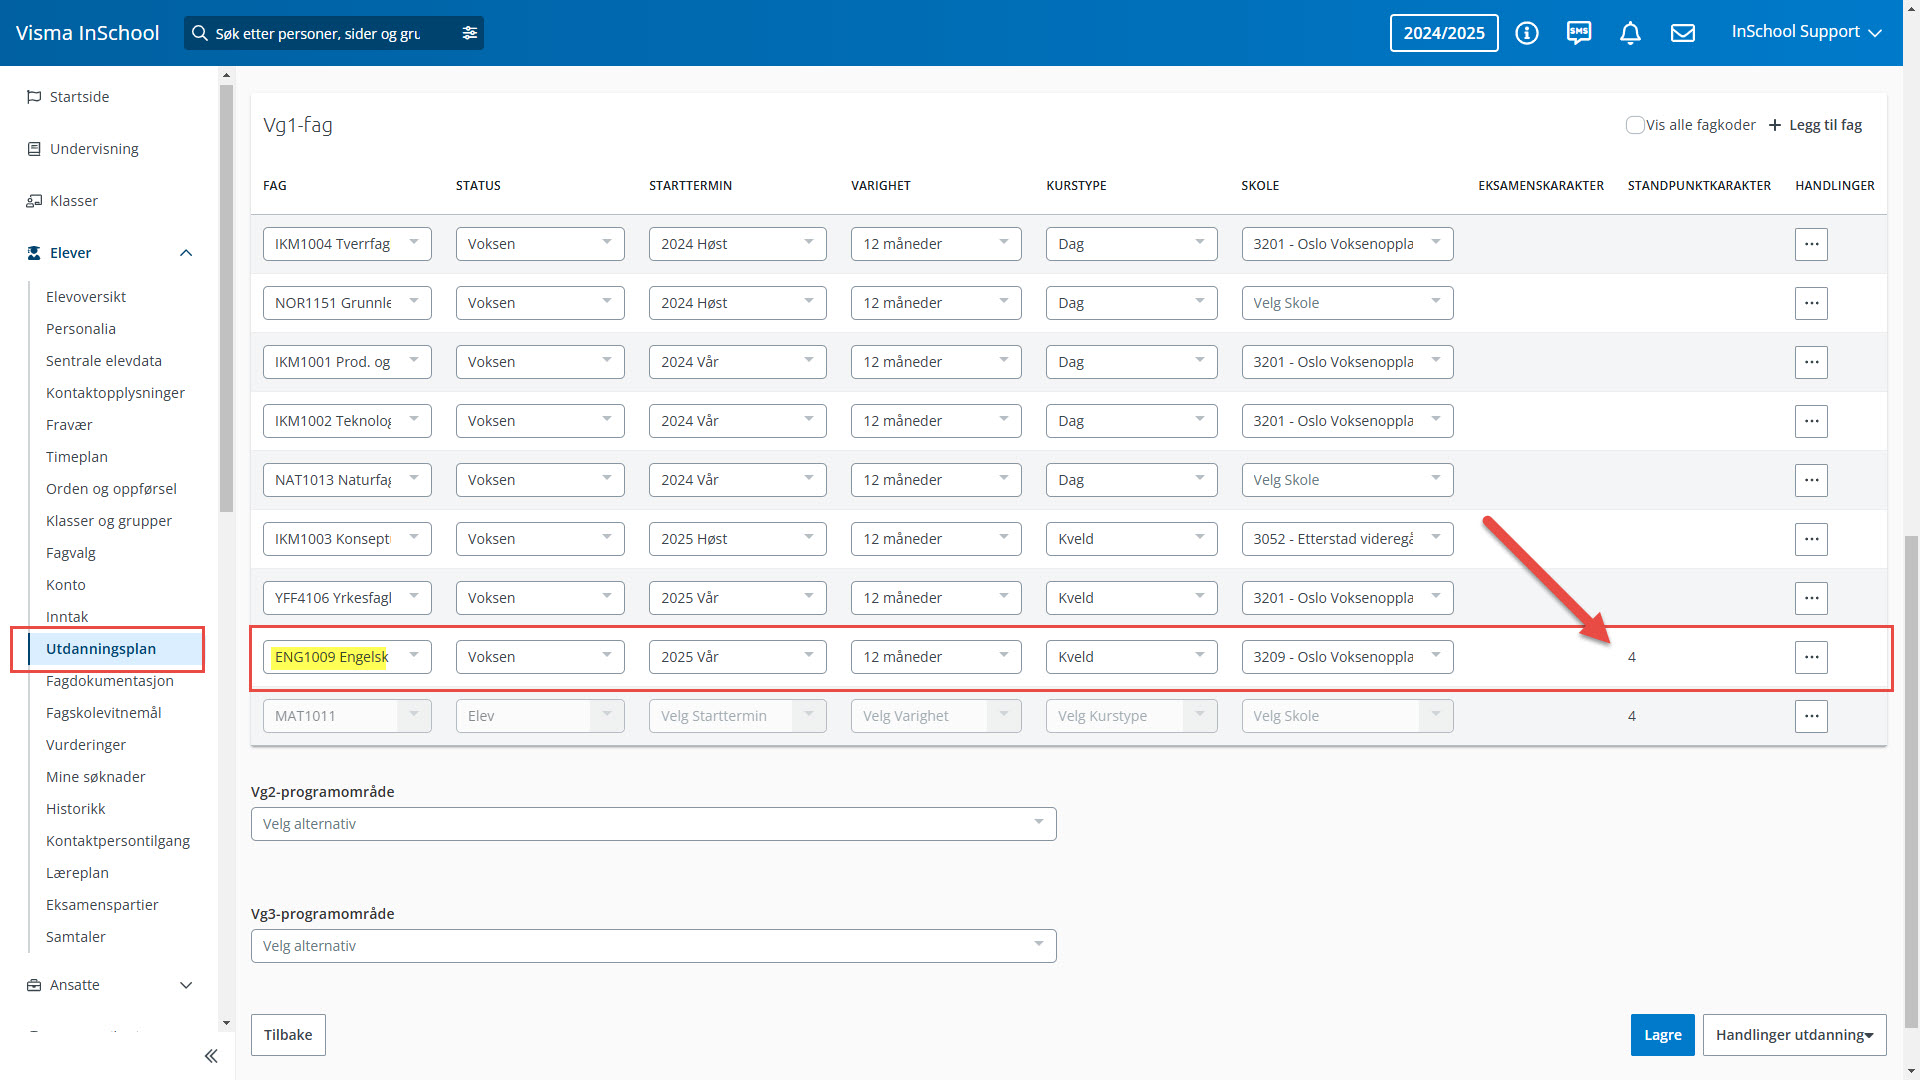Open three-dot menu for MAT1011 row
The width and height of the screenshot is (1920, 1080).
pyautogui.click(x=1810, y=716)
